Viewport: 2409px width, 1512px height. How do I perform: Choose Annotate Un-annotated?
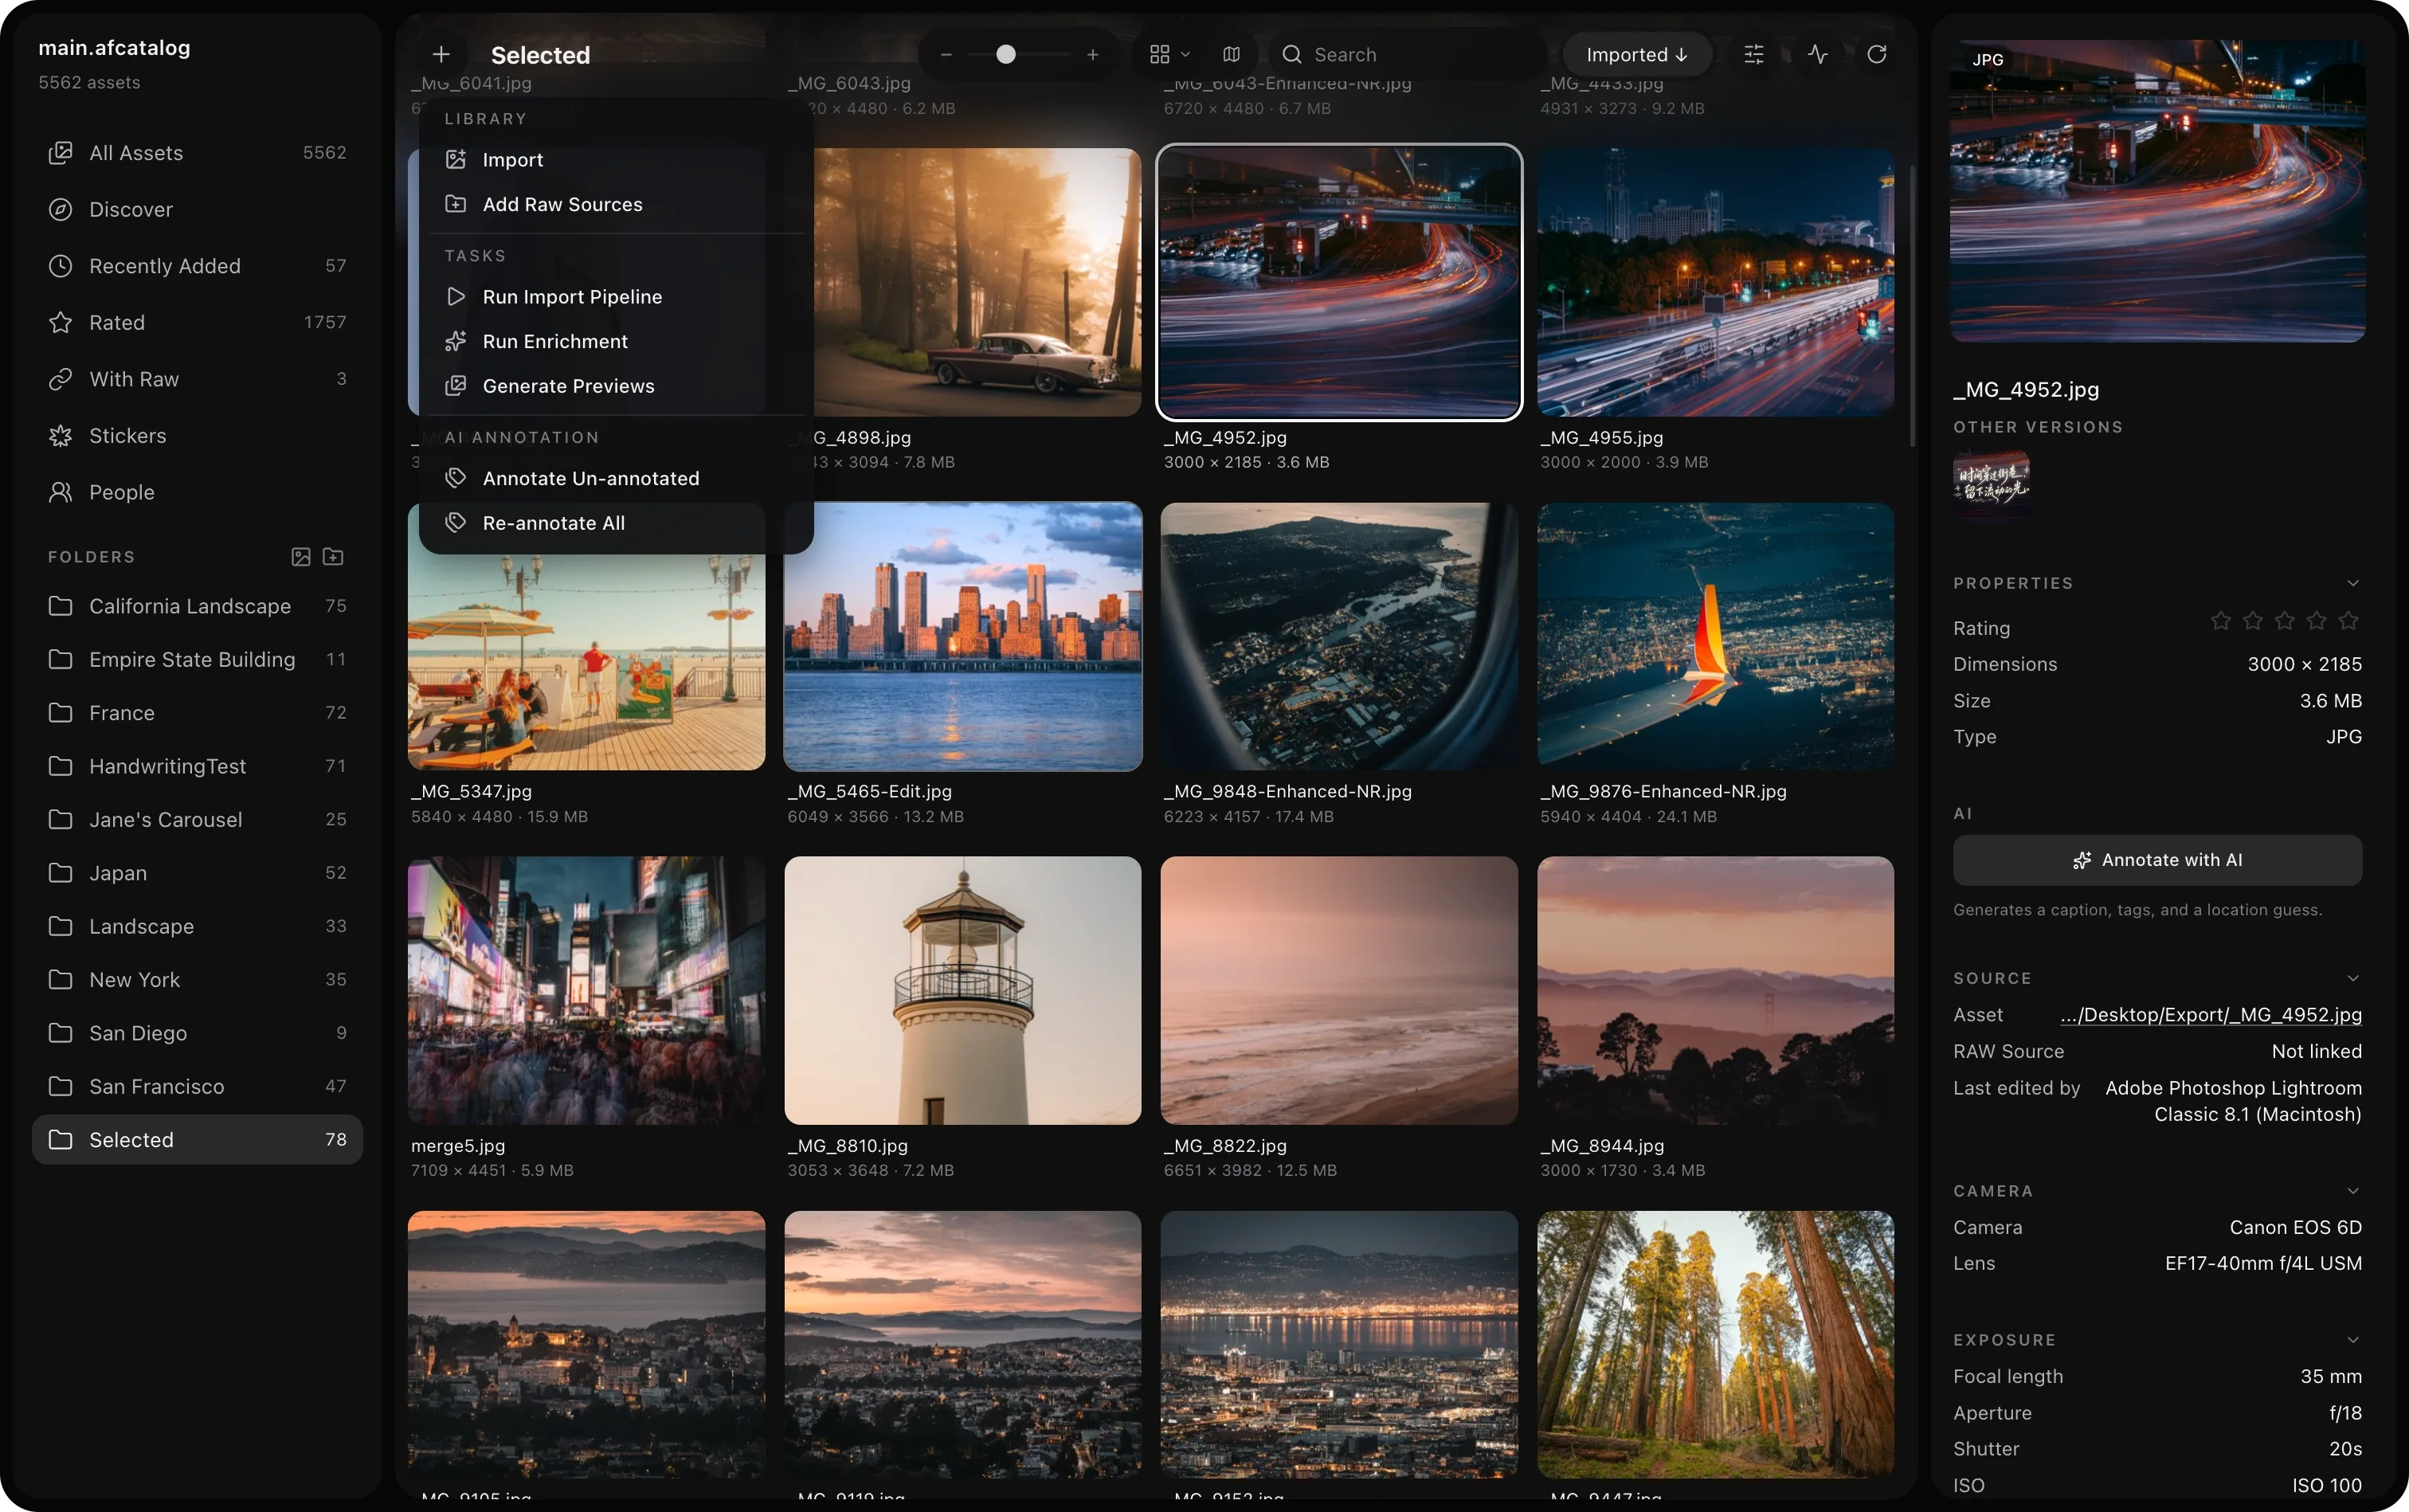616,479
